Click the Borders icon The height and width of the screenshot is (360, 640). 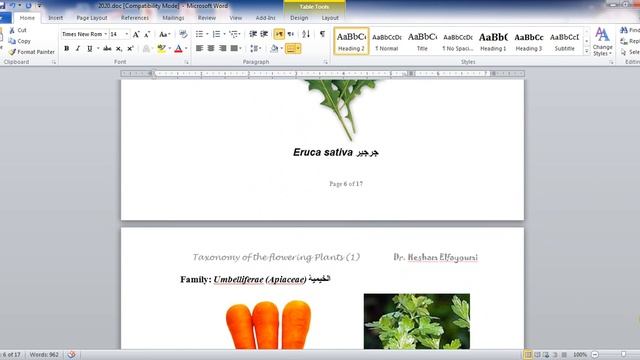(291, 49)
